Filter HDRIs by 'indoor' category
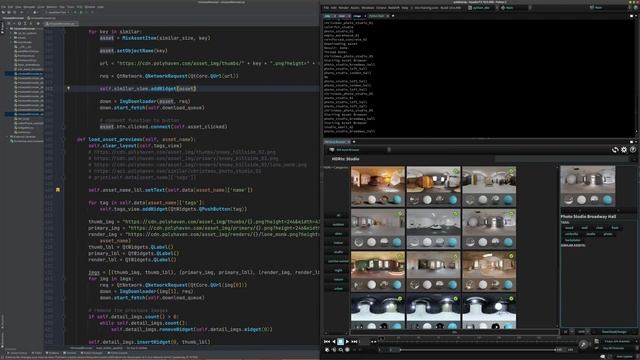The height and width of the screenshot is (360, 640). pos(338,243)
